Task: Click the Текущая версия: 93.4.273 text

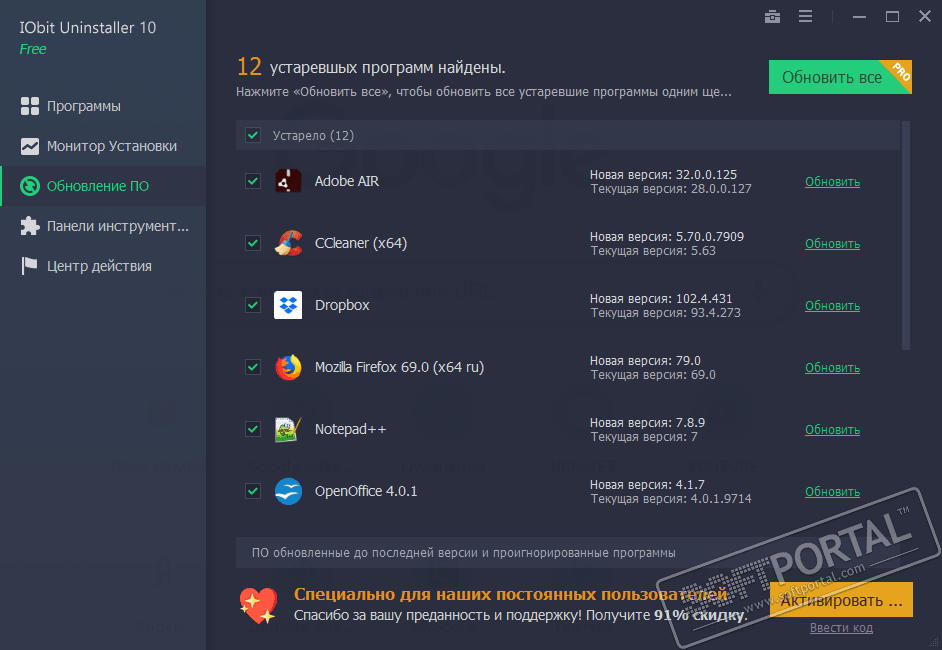Action: coord(666,312)
